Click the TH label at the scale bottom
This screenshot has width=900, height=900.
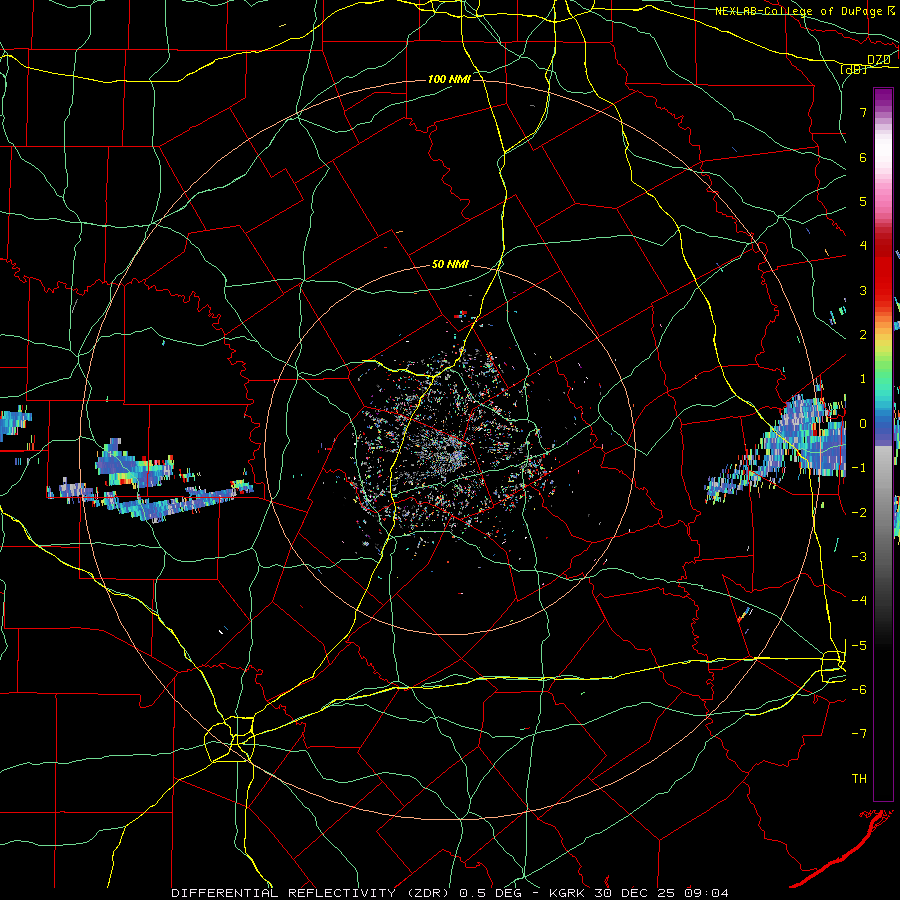tap(859, 779)
